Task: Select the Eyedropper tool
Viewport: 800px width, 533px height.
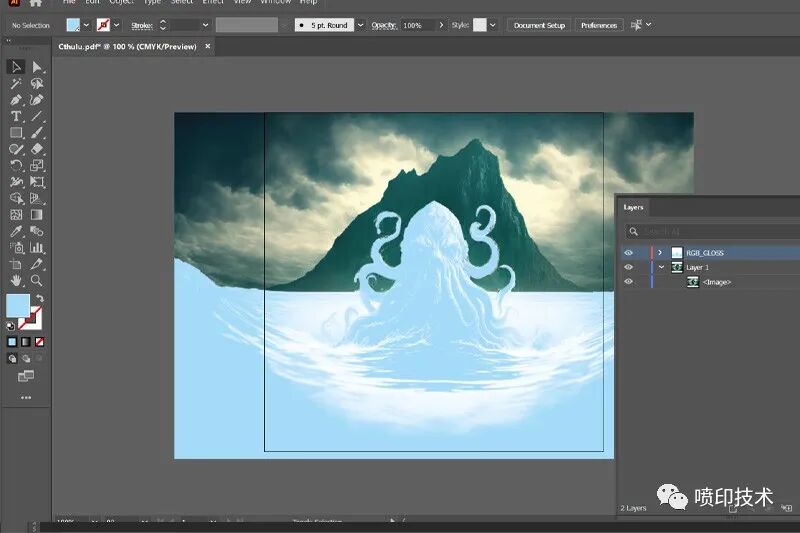Action: [16, 231]
